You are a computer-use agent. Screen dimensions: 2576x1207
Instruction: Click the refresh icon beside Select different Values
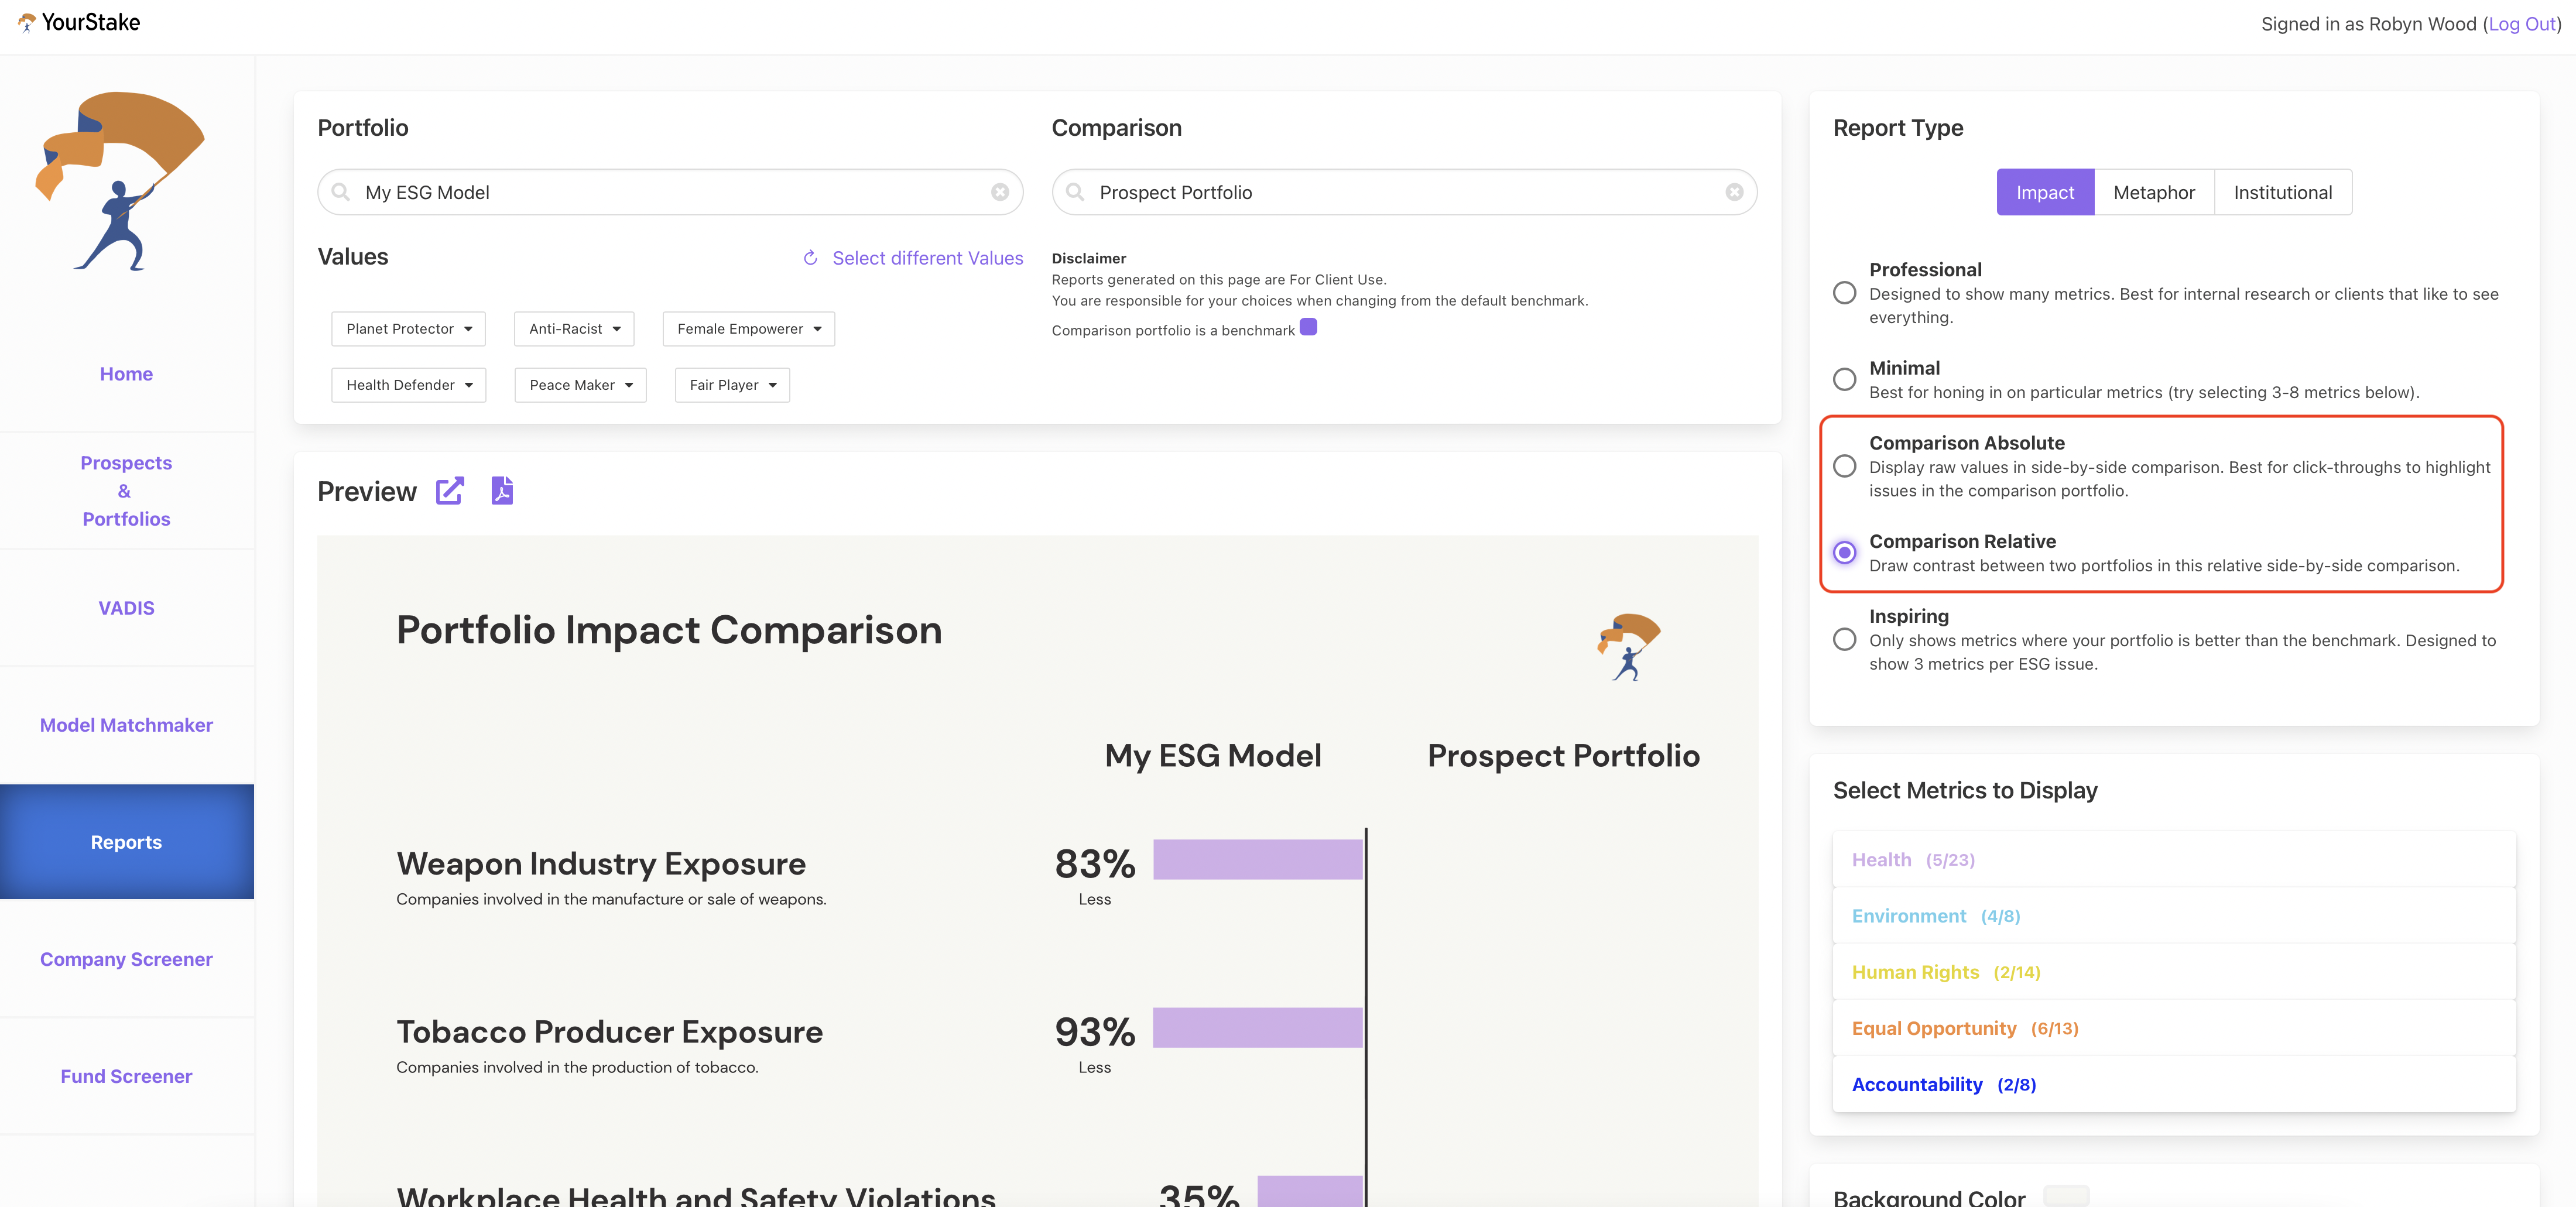(x=810, y=258)
